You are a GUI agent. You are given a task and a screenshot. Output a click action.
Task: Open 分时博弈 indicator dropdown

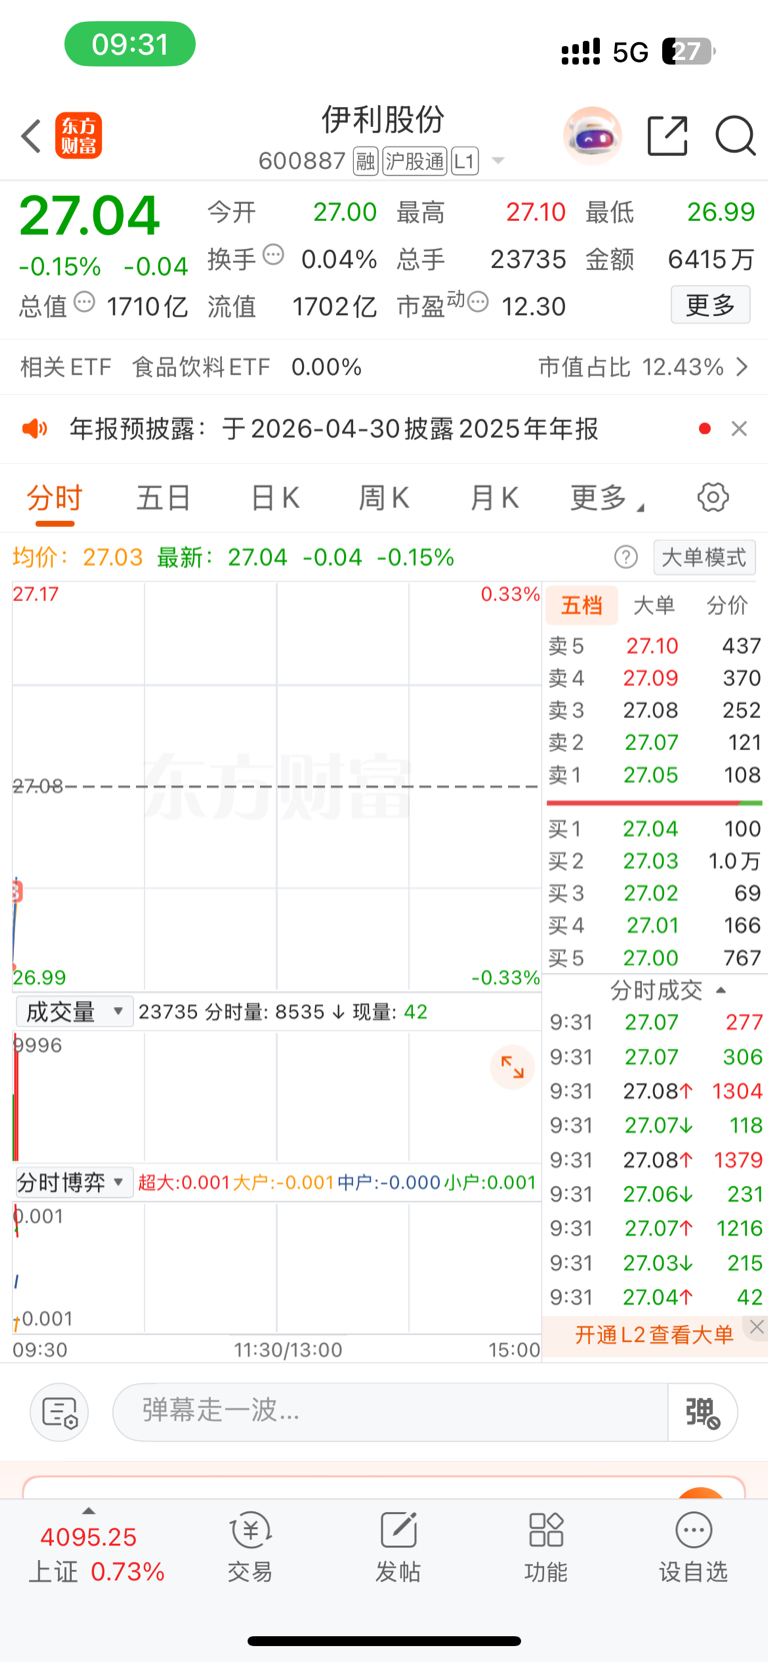pos(74,1183)
